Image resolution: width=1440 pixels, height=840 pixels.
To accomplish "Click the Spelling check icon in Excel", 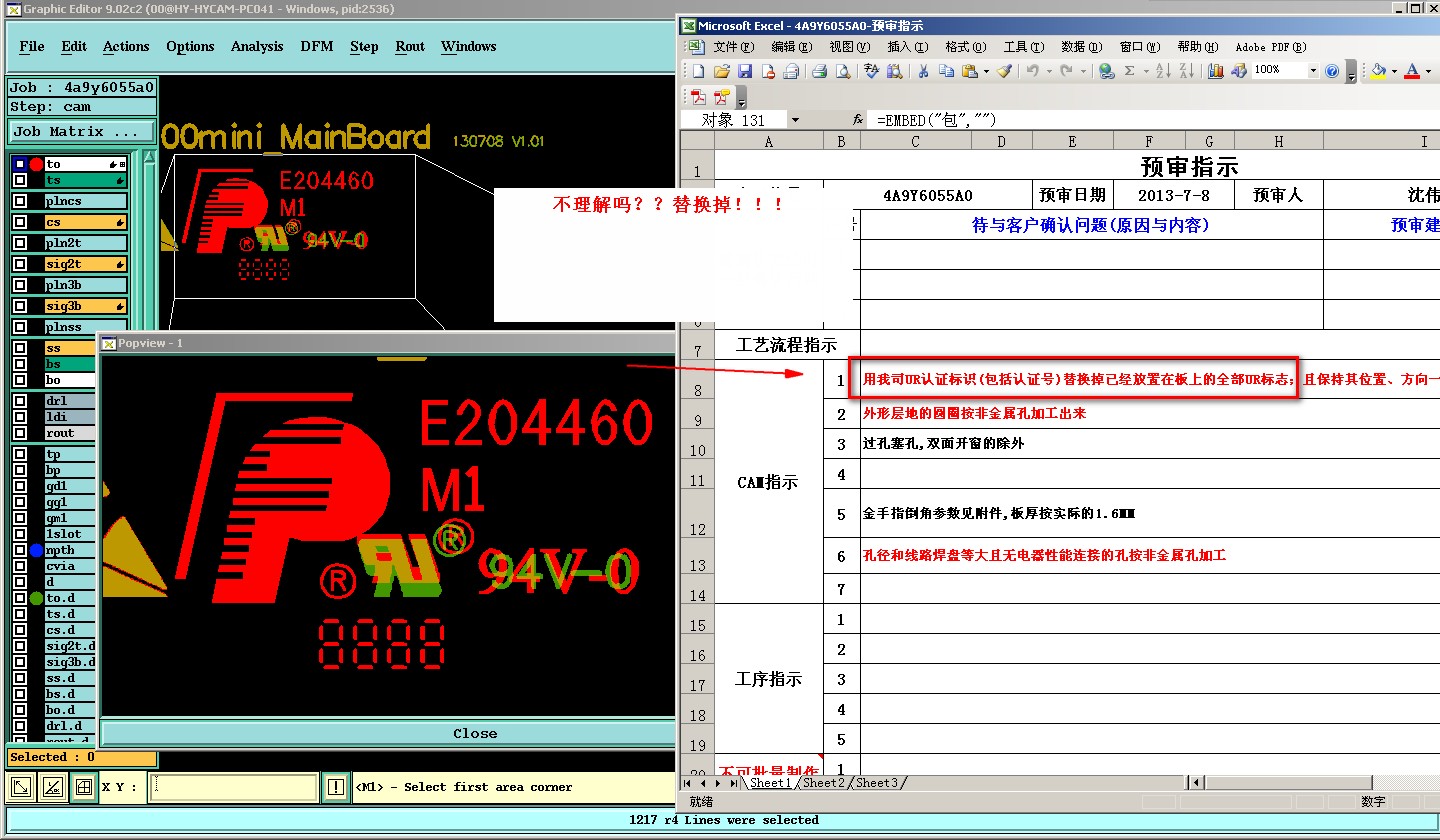I will click(871, 71).
